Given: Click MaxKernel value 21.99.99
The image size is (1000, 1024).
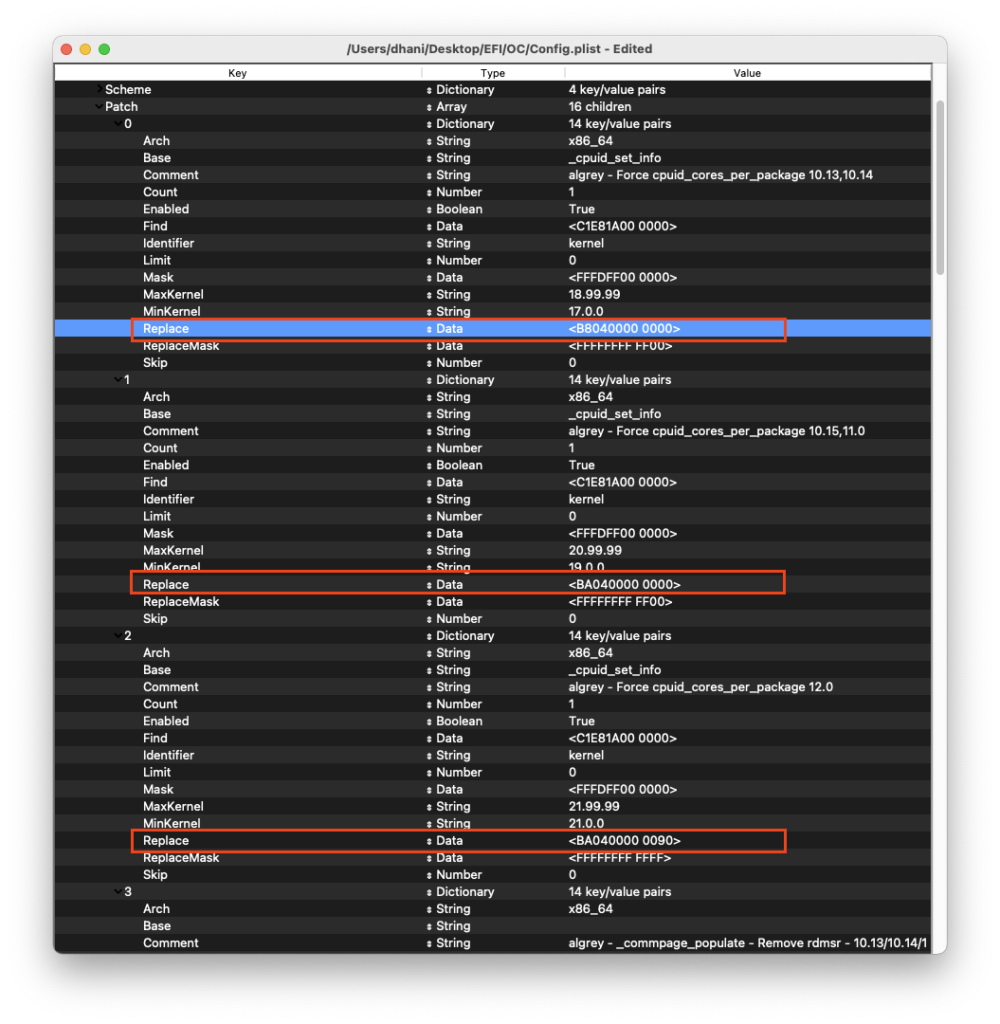Looking at the screenshot, I should 594,807.
